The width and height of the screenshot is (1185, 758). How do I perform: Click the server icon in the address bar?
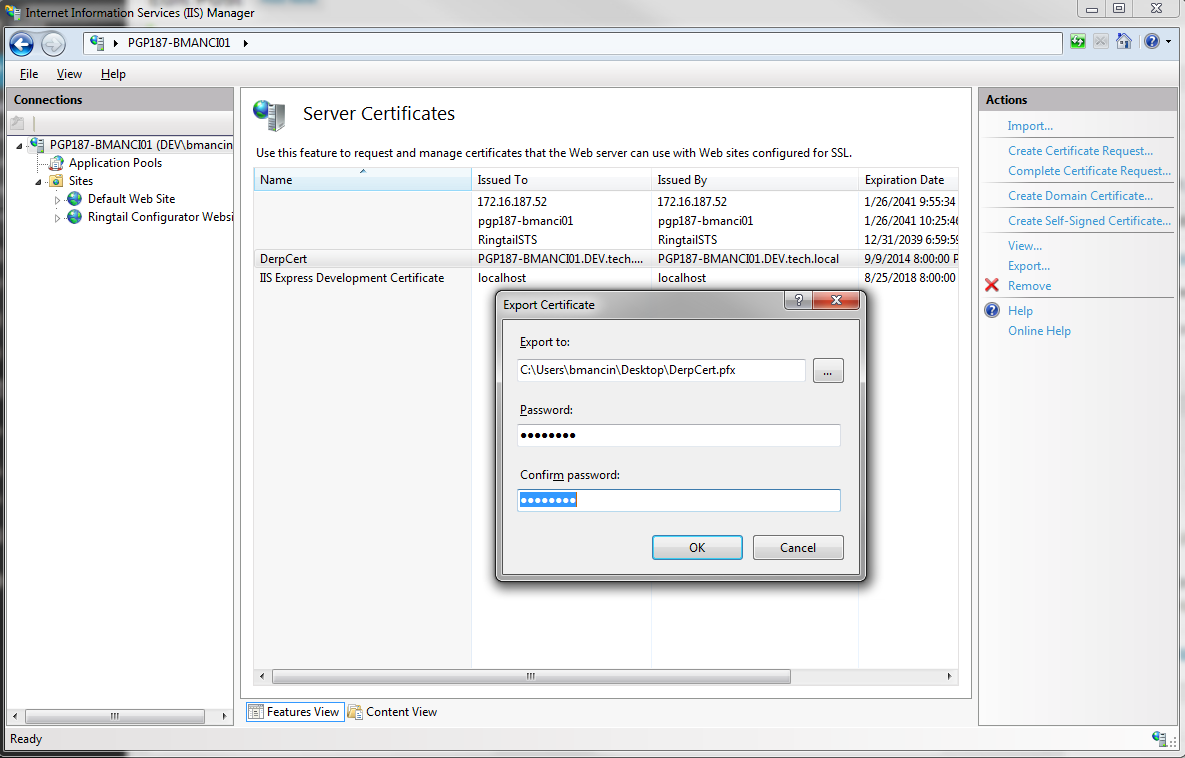click(x=97, y=42)
